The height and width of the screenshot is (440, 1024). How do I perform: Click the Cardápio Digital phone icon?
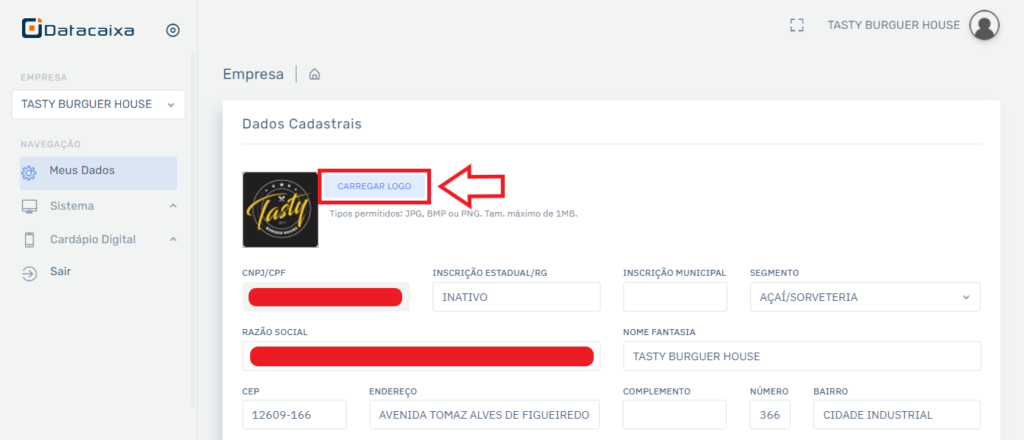coord(29,240)
